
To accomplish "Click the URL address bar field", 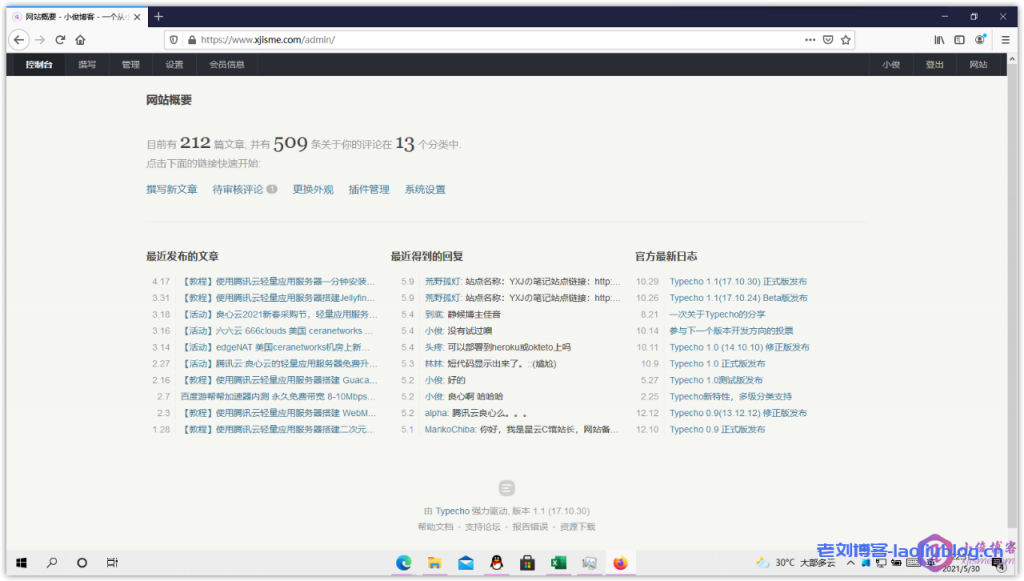I will [x=500, y=40].
